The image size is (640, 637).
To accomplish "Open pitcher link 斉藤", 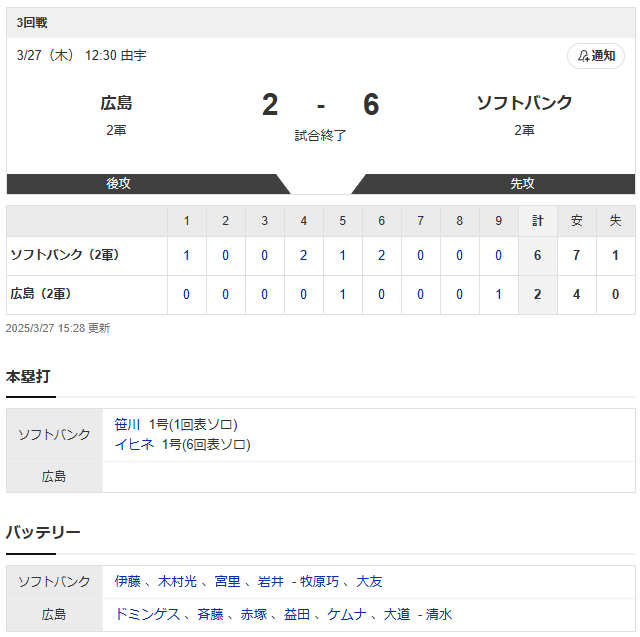I will [x=210, y=614].
